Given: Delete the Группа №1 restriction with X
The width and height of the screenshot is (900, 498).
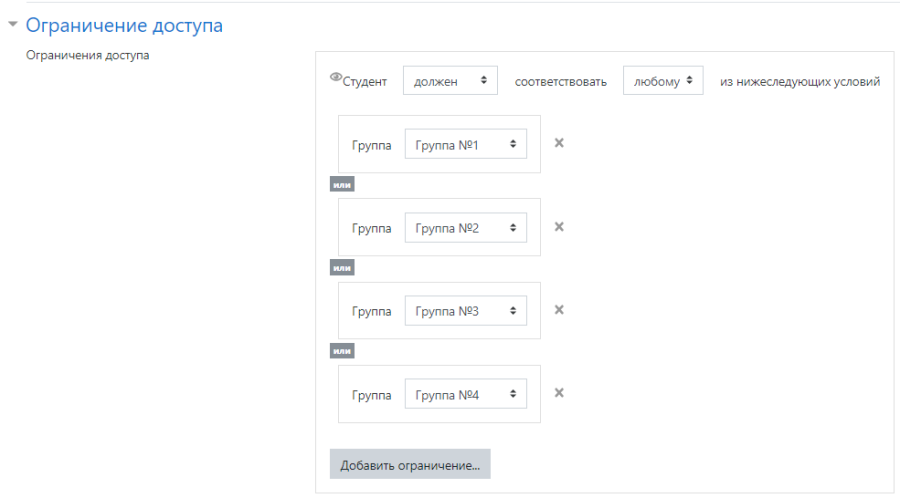Looking at the screenshot, I should point(560,143).
